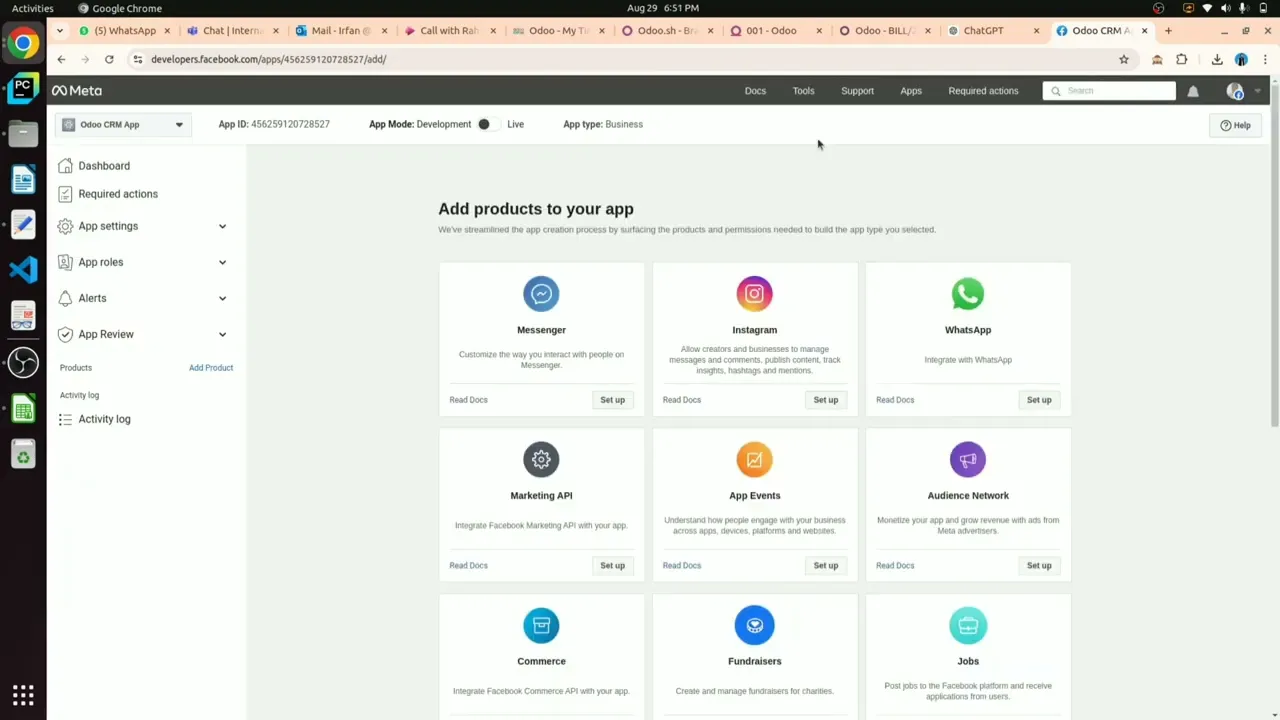The image size is (1280, 720).
Task: Switch to the WhatsApp browser tab
Action: pyautogui.click(x=124, y=31)
